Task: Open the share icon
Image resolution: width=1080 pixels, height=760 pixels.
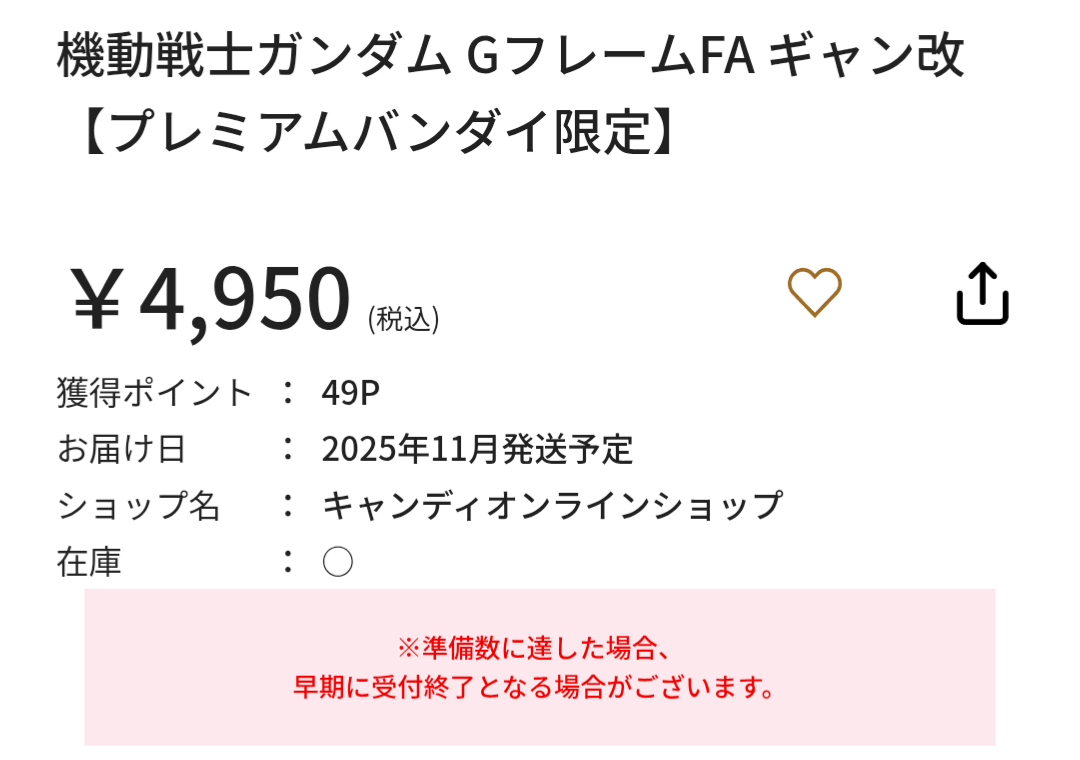Action: point(983,294)
